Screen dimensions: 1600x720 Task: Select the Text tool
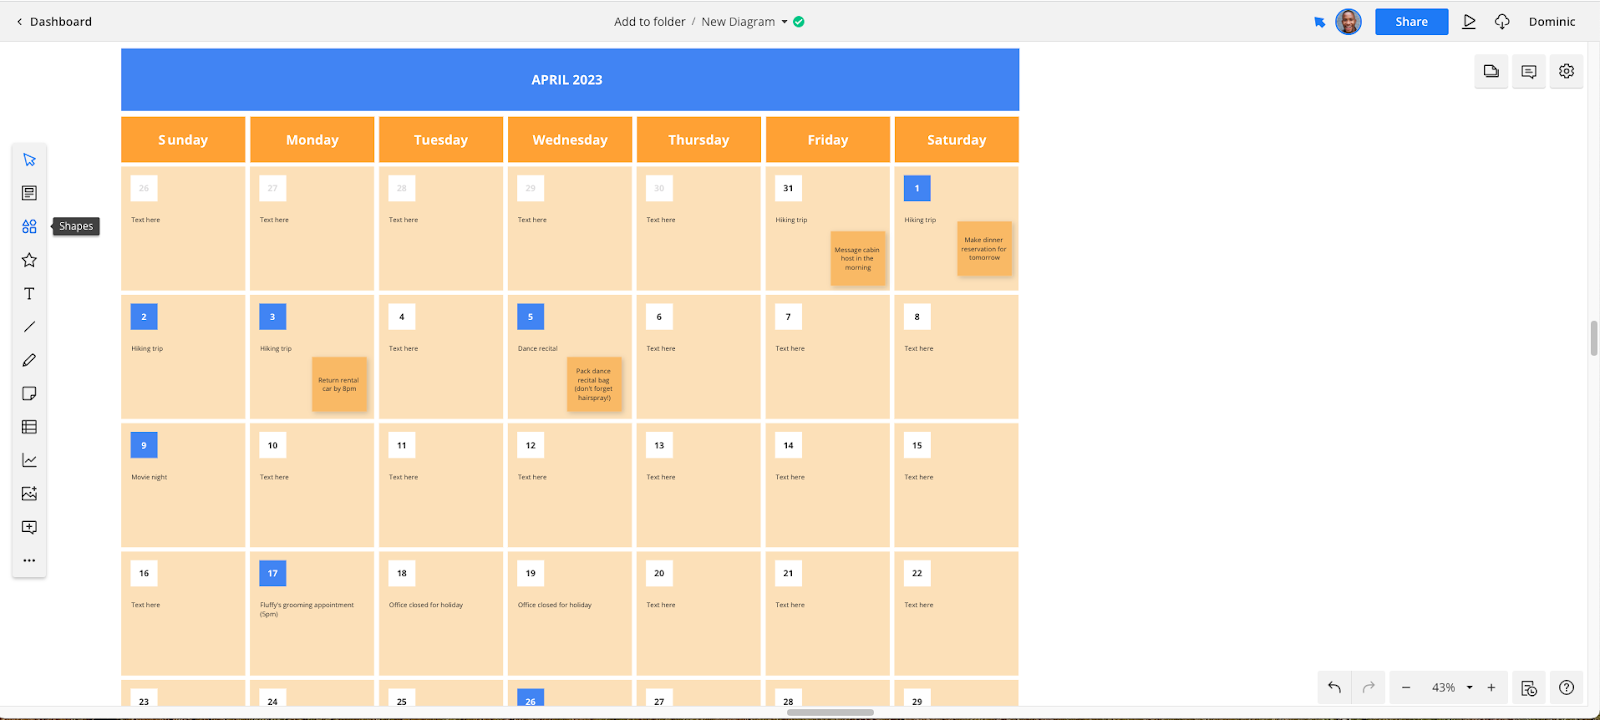pyautogui.click(x=29, y=294)
